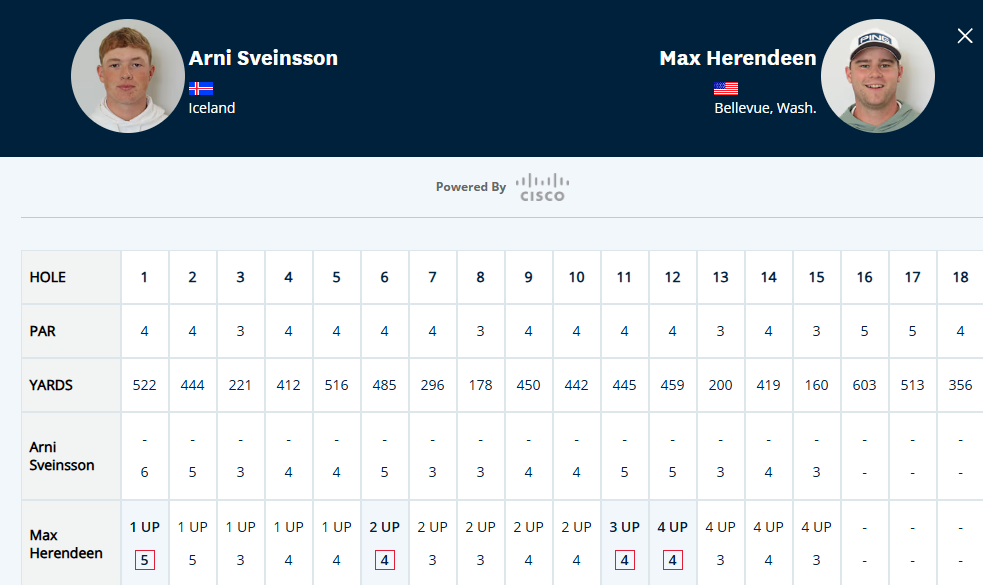Click the Powered By text
983x585 pixels.
point(470,187)
